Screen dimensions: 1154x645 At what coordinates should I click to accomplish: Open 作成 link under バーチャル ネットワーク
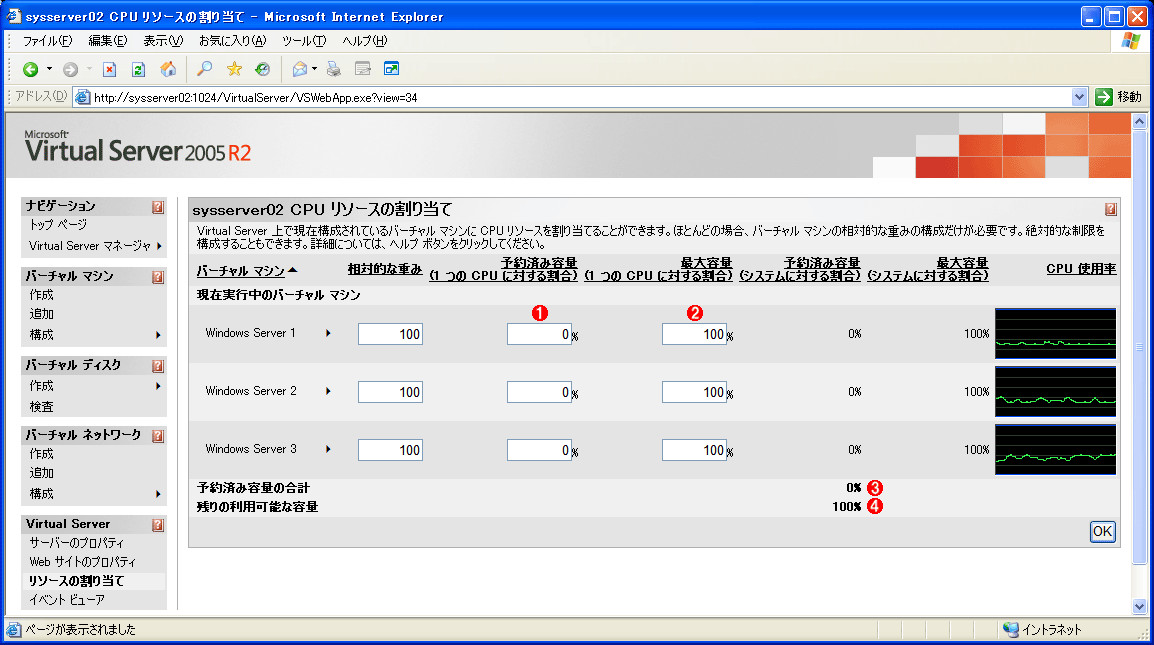pyautogui.click(x=41, y=454)
